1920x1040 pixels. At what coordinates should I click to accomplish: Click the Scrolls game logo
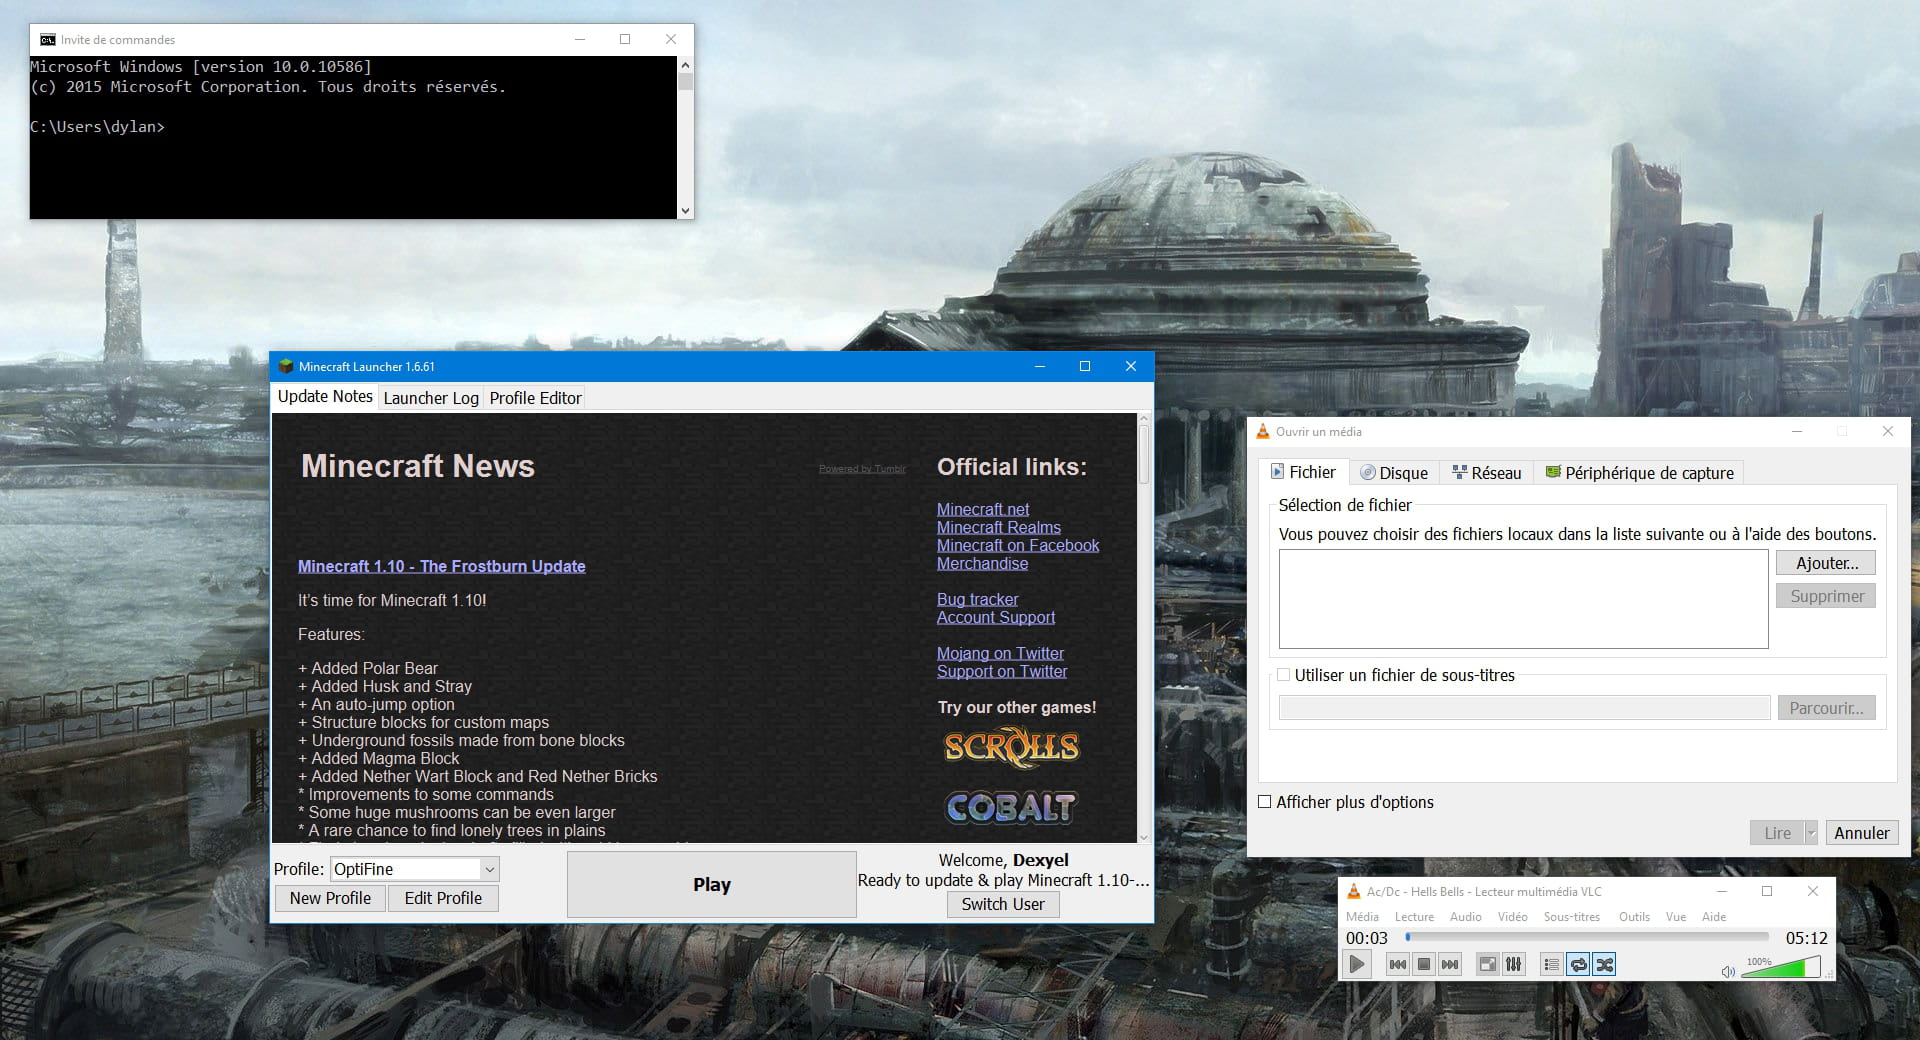click(x=1011, y=746)
